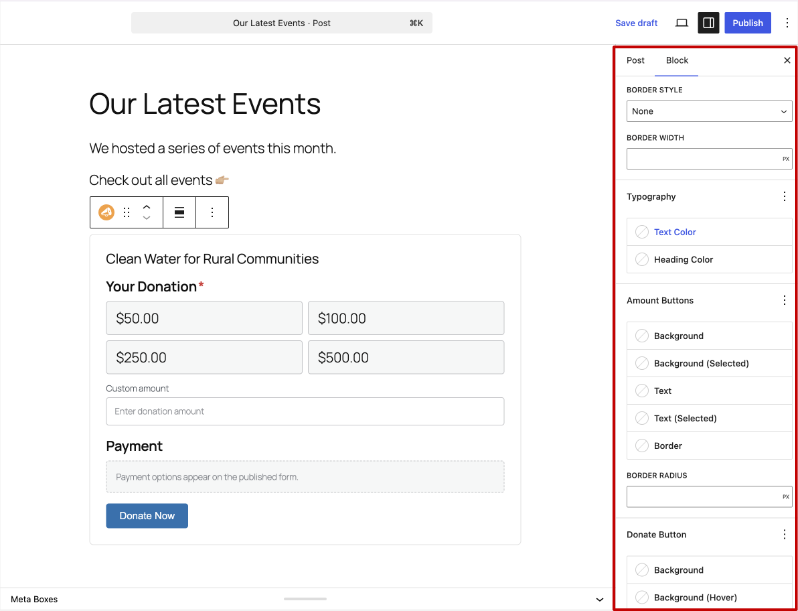Click Save draft link
The image size is (798, 611).
636,23
